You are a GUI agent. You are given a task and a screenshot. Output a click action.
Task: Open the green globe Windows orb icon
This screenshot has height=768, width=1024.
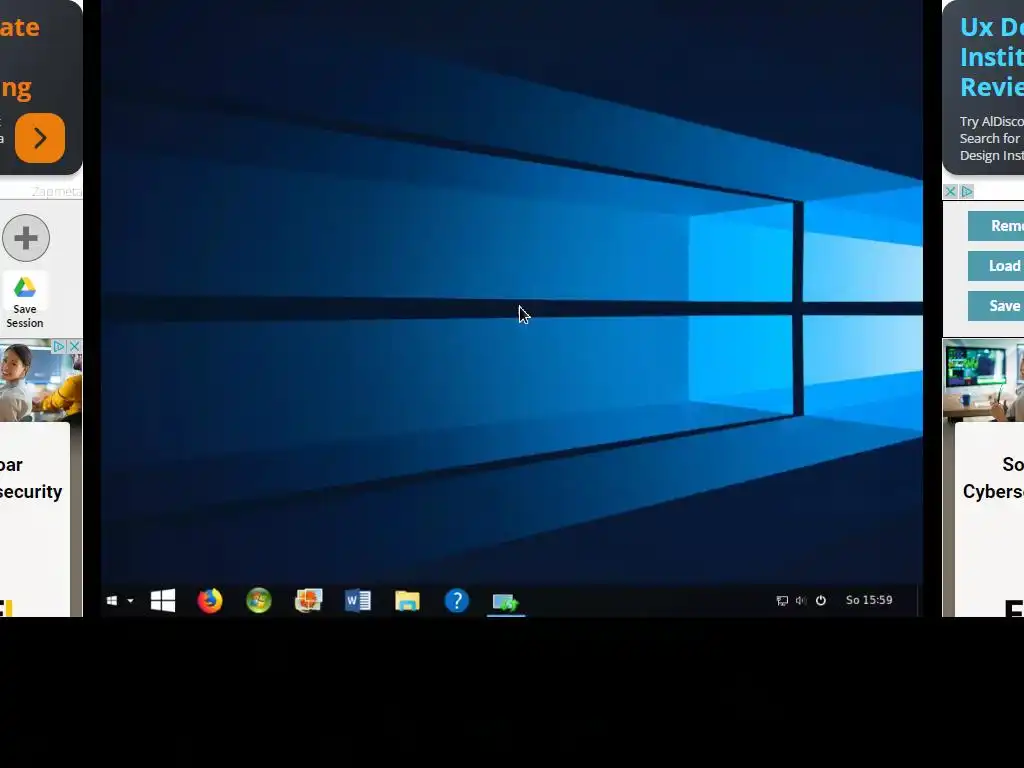coord(259,600)
